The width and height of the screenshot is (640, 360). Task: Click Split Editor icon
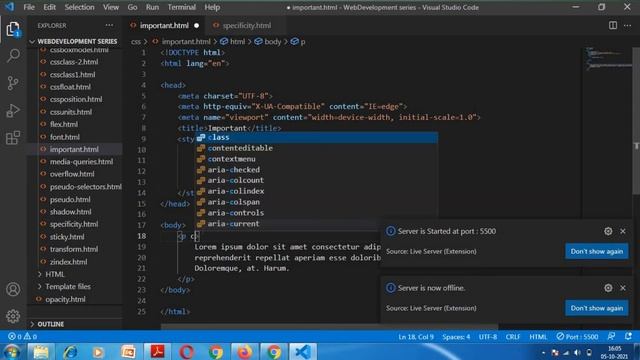(613, 25)
